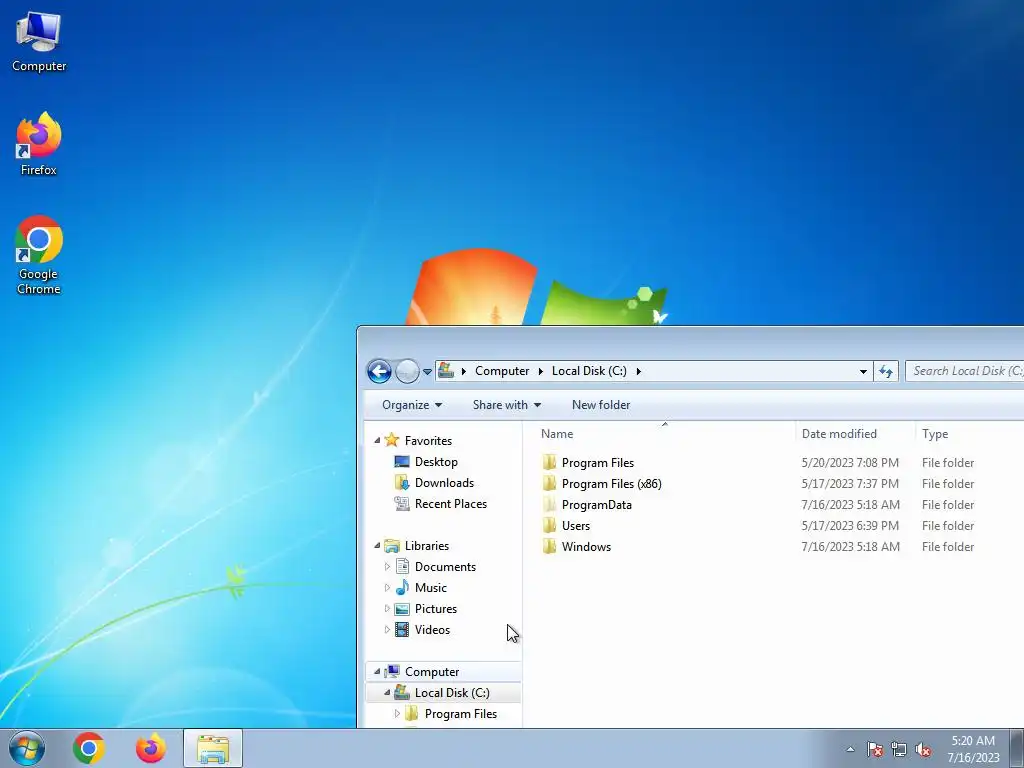
Task: Show hidden tray icons arrow
Action: [850, 749]
